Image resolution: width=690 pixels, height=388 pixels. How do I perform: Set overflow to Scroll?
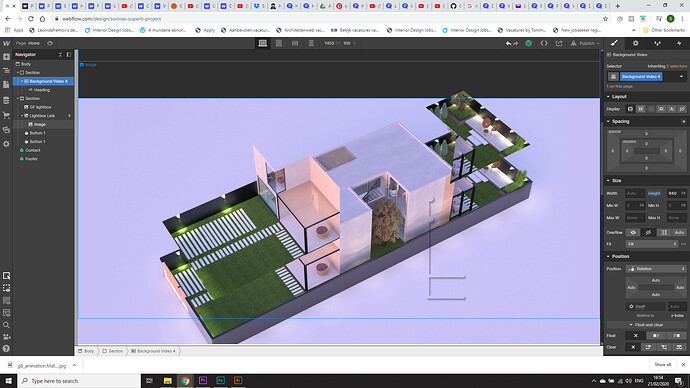(x=664, y=232)
